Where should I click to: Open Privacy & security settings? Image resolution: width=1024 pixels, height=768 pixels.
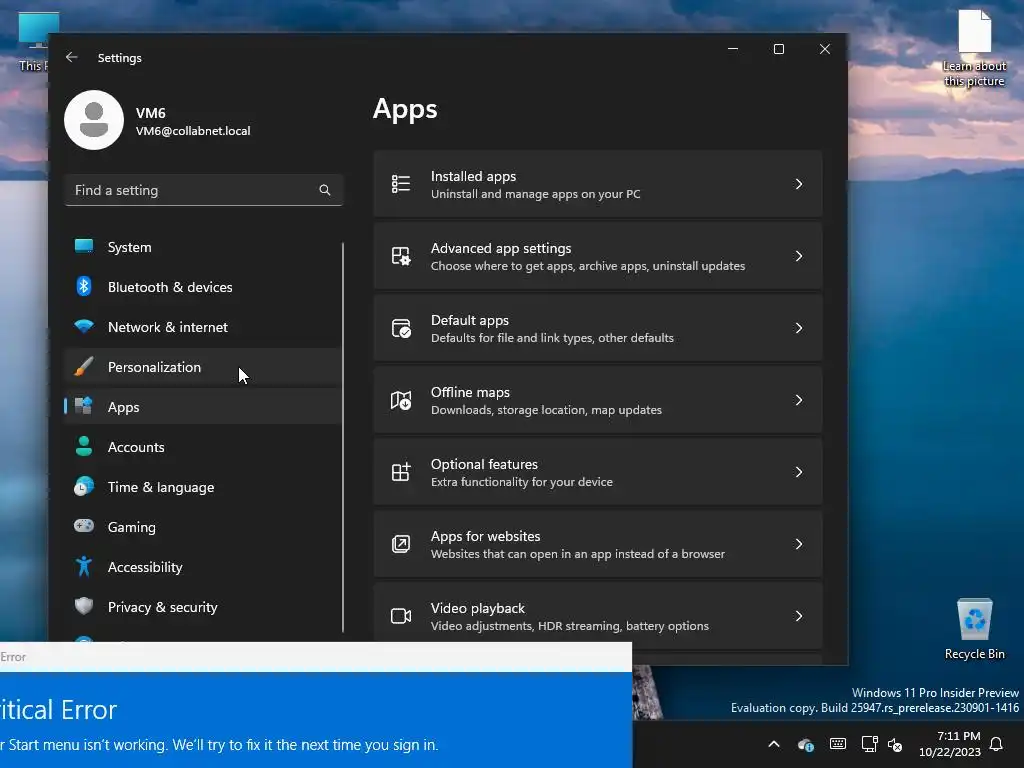202,607
